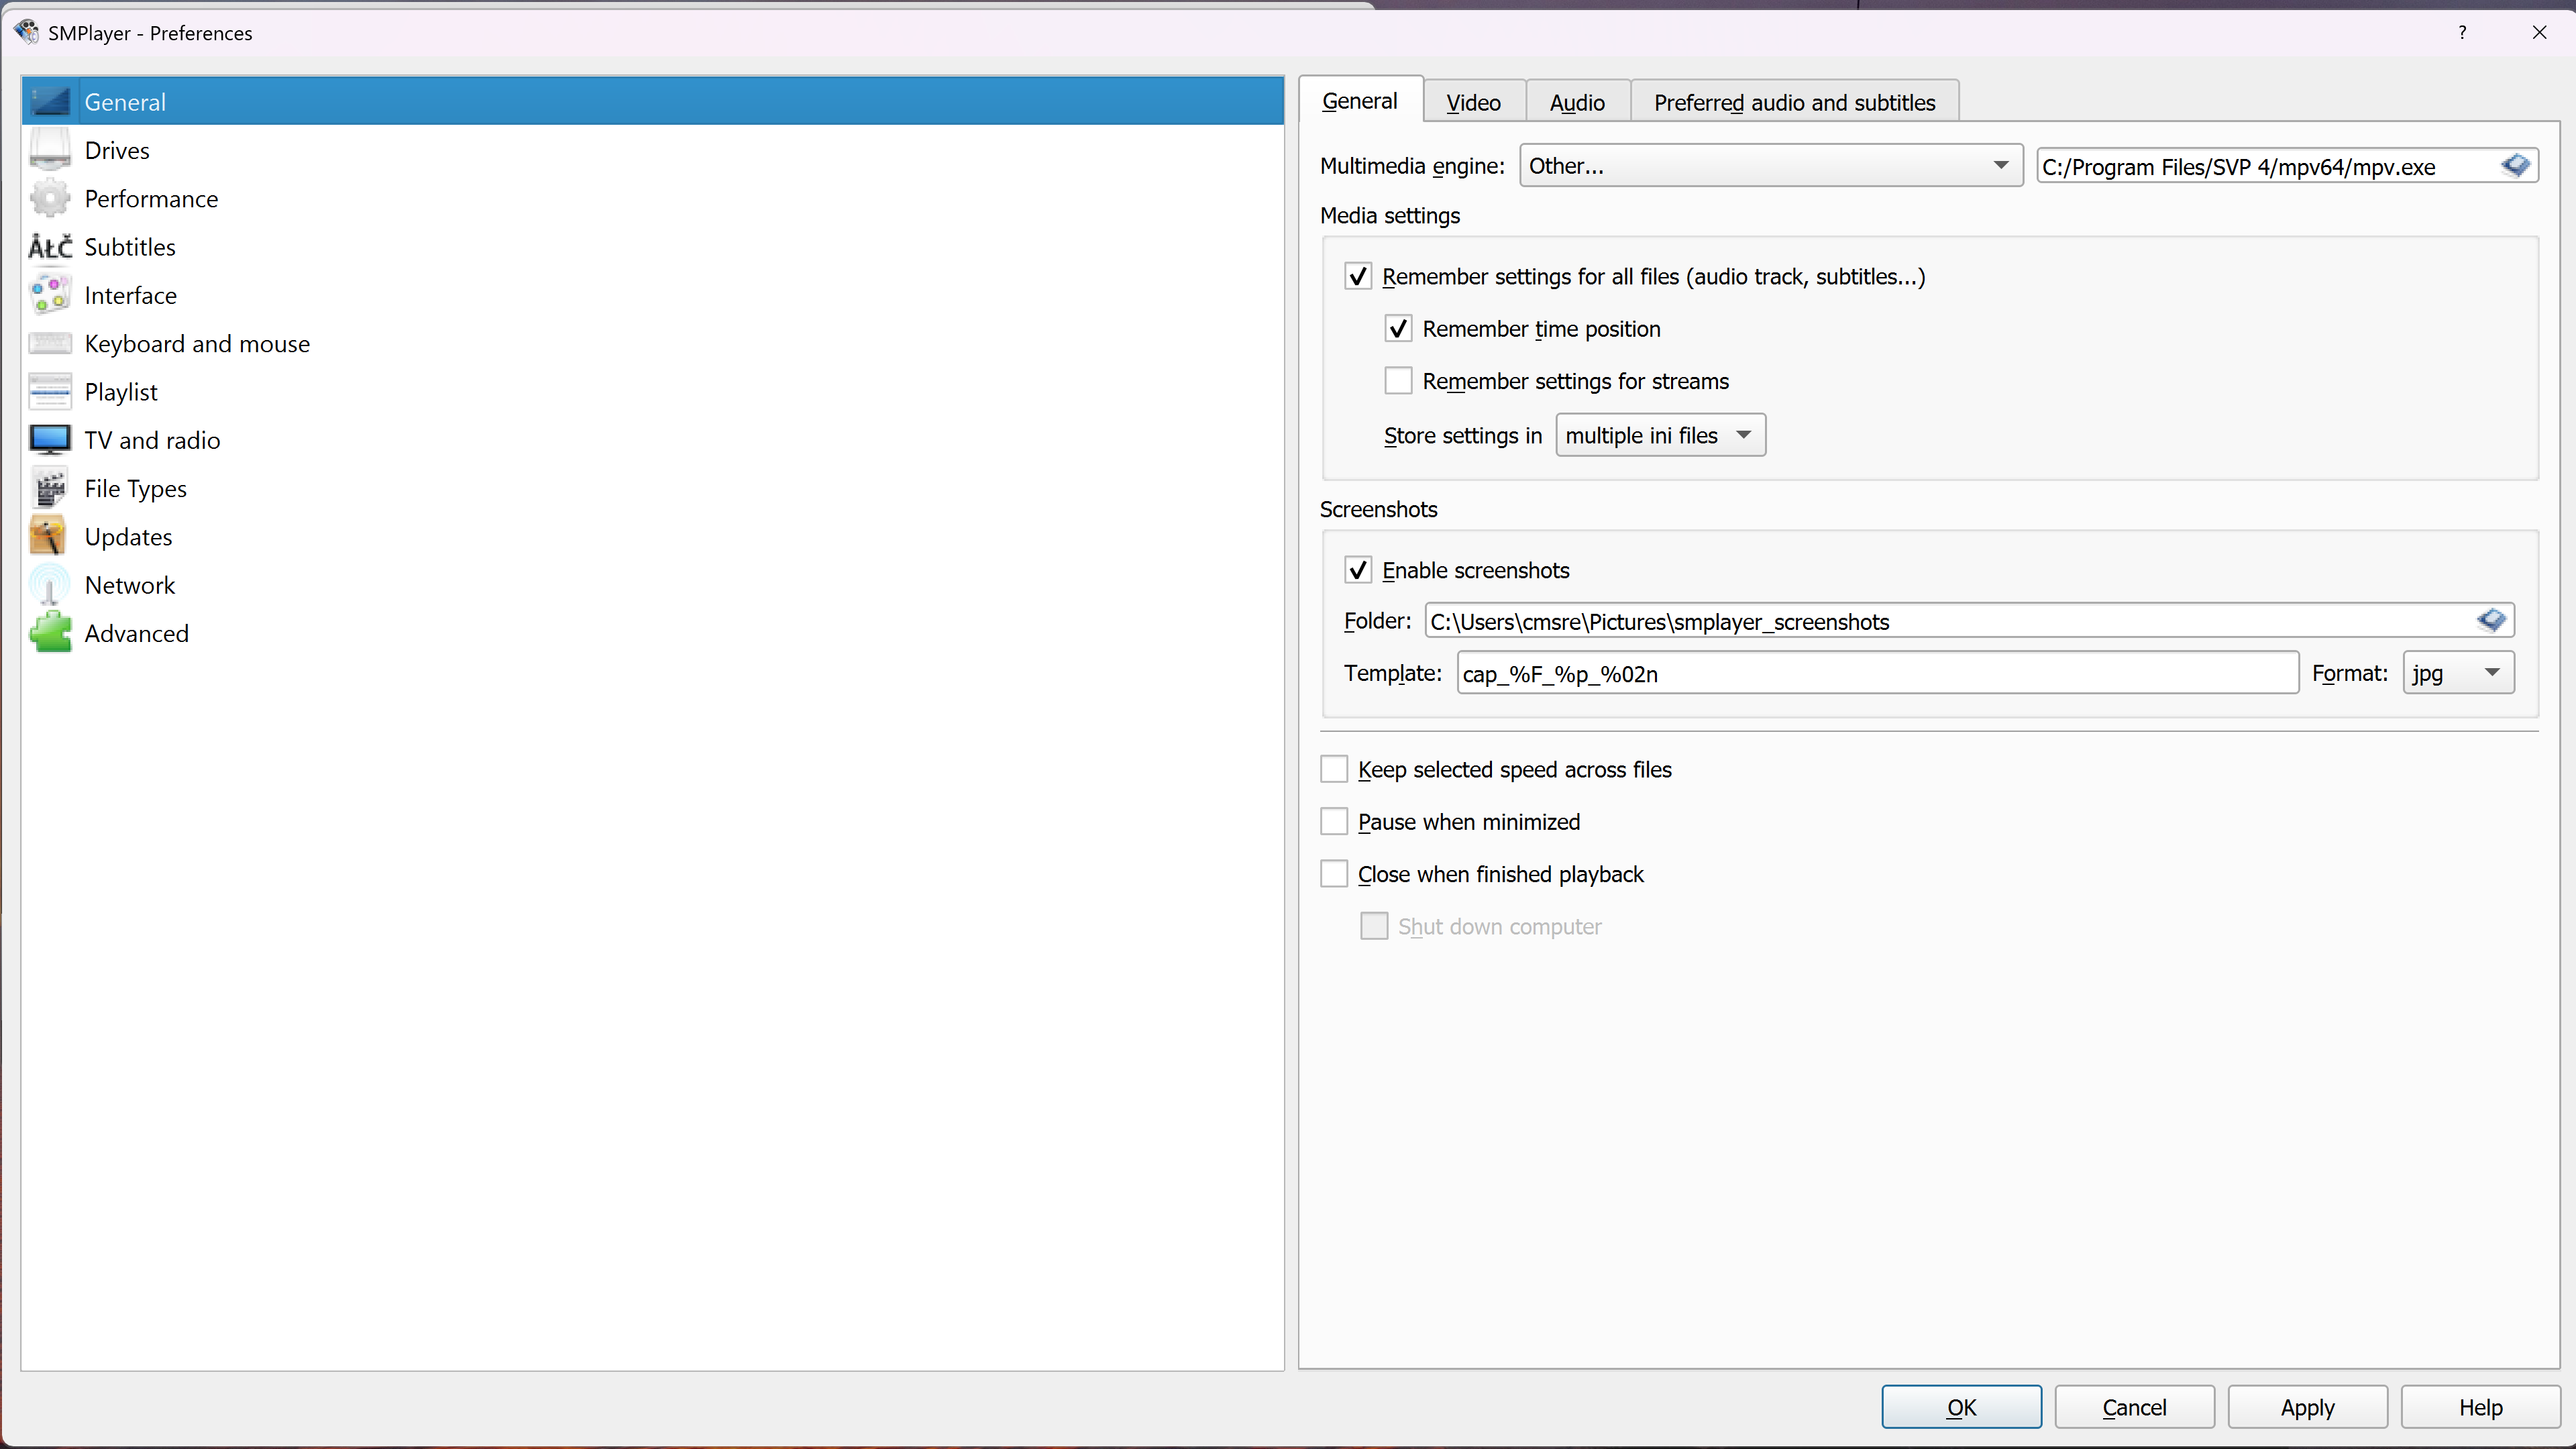The width and height of the screenshot is (2576, 1449).
Task: Select Performance in the preferences list
Action: pyautogui.click(x=653, y=198)
